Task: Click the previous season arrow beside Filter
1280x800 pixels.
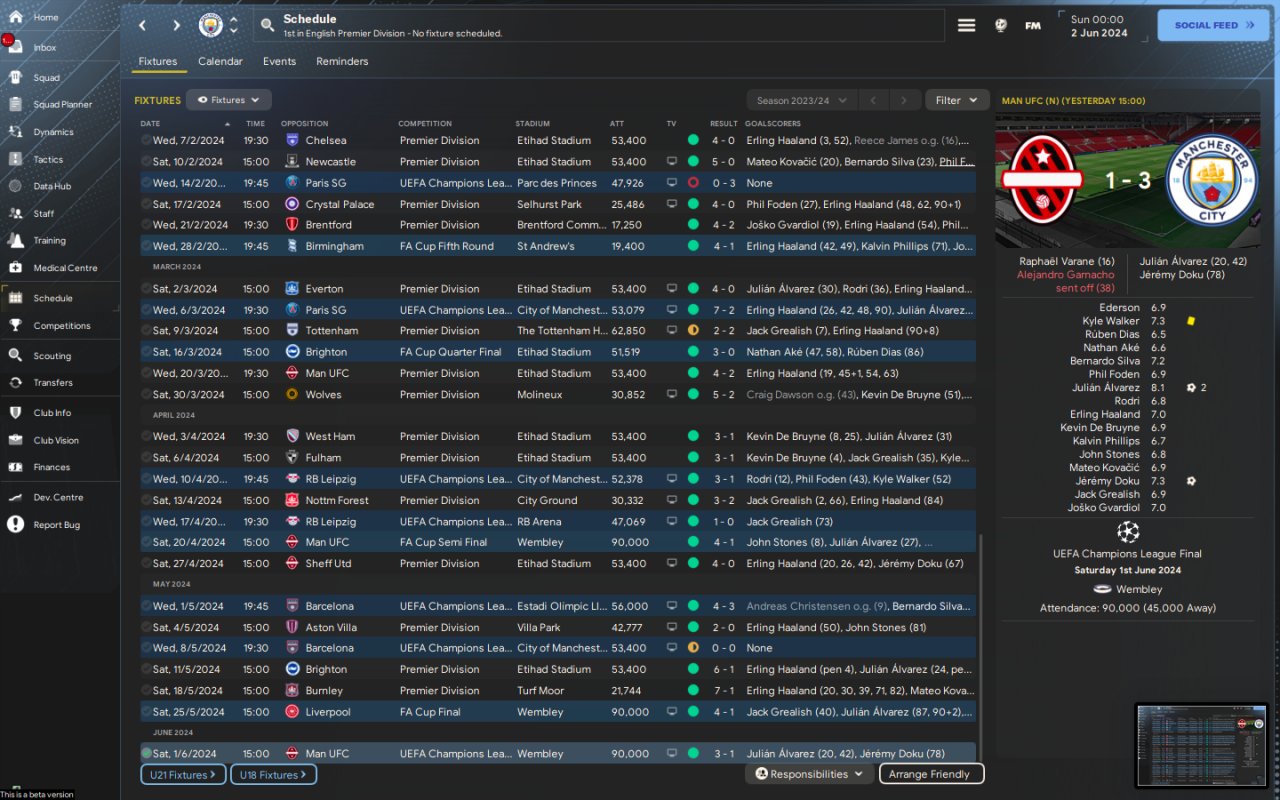Action: [872, 100]
